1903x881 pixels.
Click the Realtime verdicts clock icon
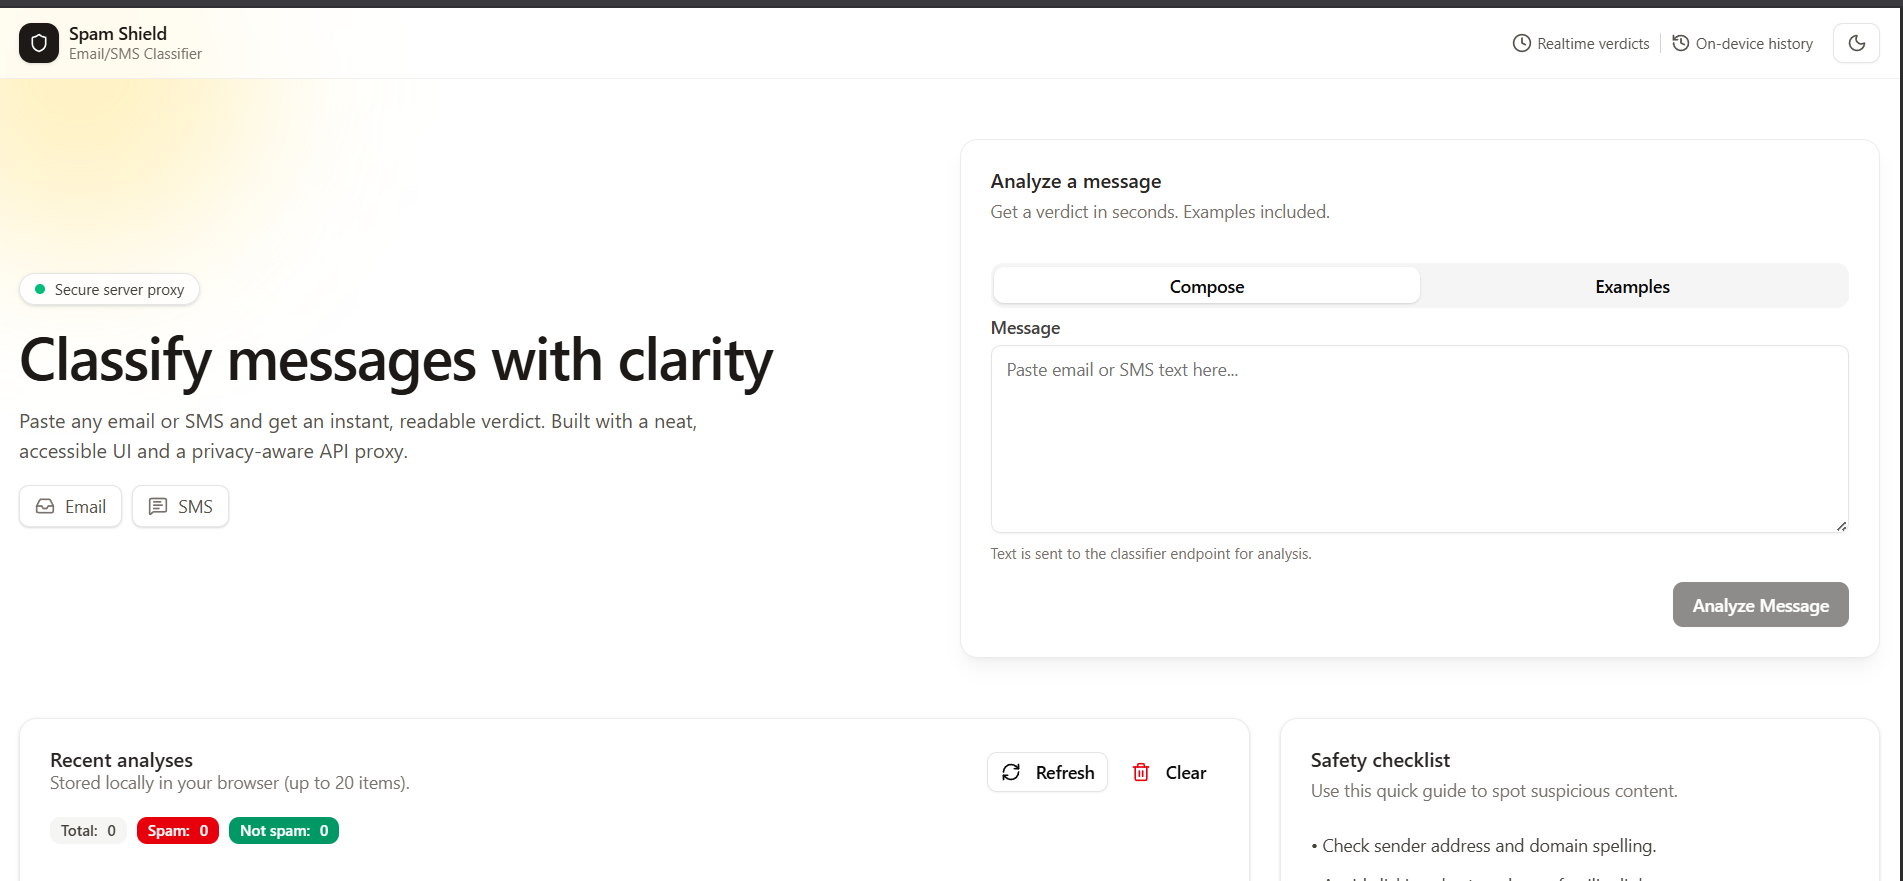(1521, 43)
